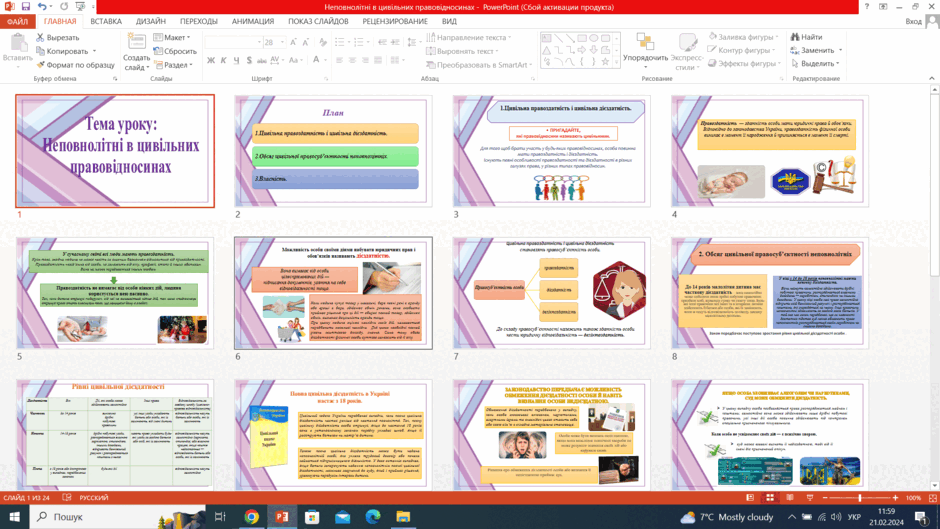Open the font size combo box arrow
The height and width of the screenshot is (529, 940).
click(282, 42)
